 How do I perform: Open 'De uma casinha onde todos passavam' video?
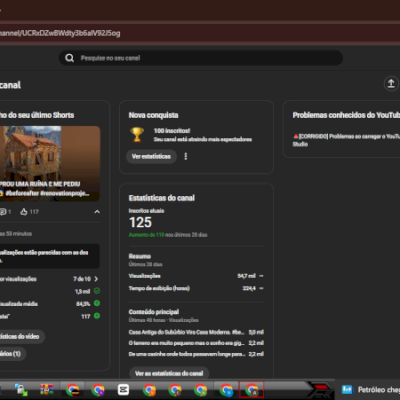(196, 354)
